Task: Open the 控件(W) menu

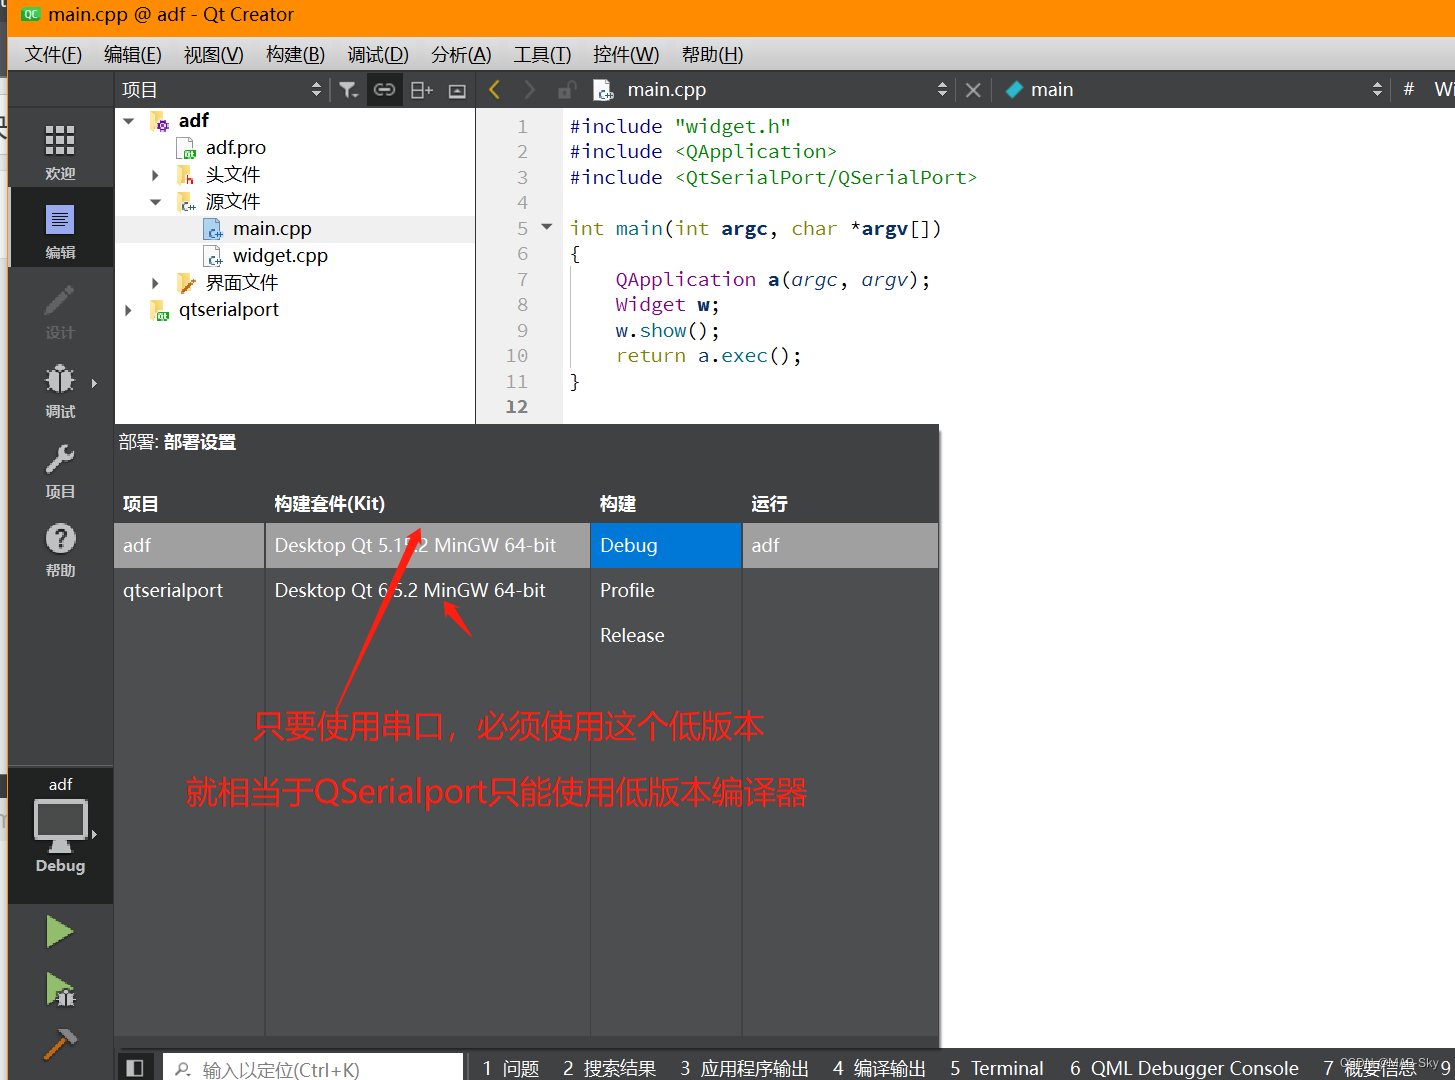Action: click(x=626, y=55)
